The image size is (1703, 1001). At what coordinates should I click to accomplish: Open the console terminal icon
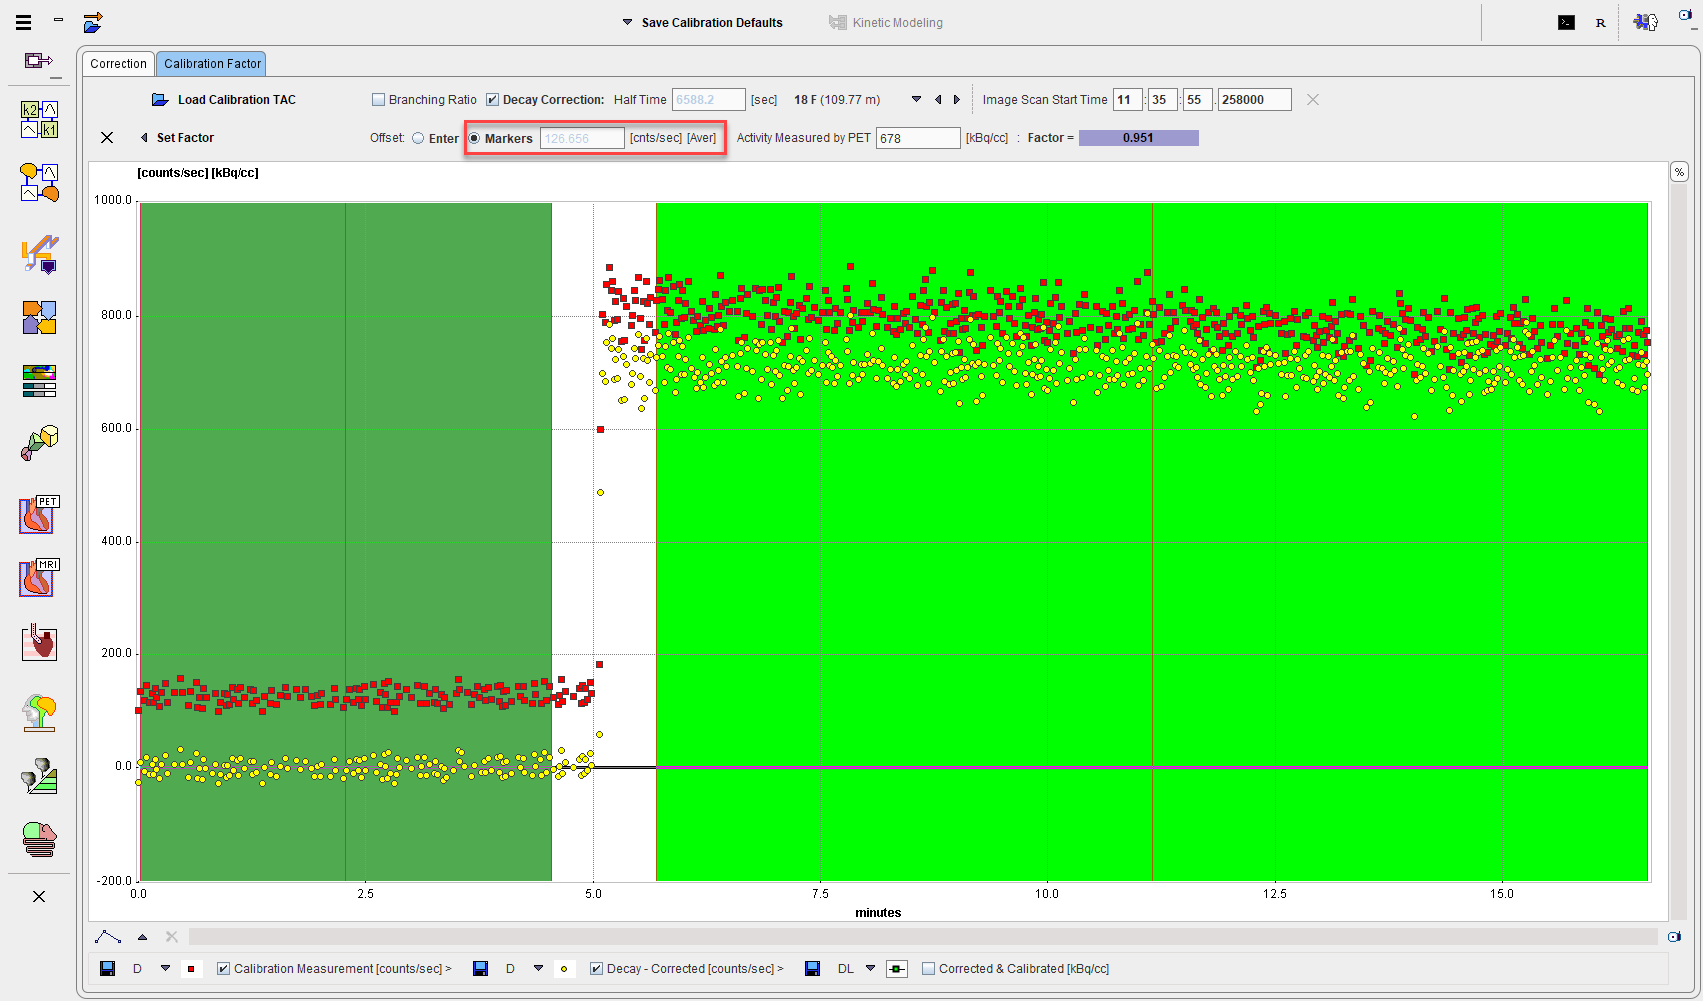[x=1567, y=22]
